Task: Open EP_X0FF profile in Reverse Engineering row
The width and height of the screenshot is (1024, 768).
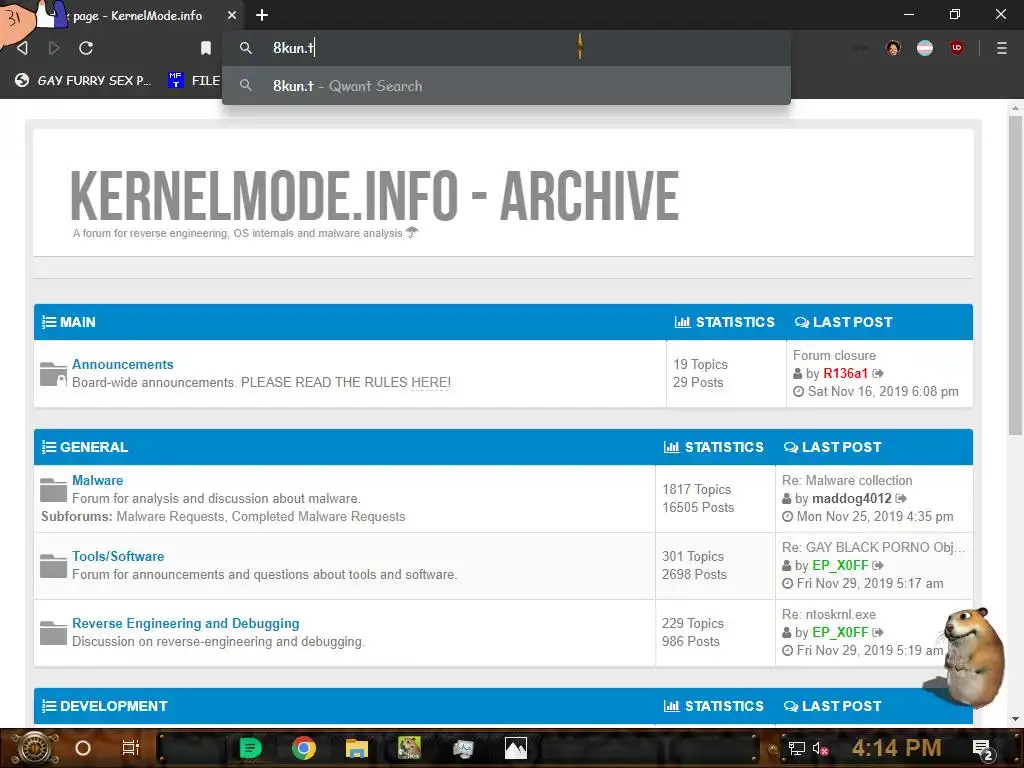Action: point(840,632)
